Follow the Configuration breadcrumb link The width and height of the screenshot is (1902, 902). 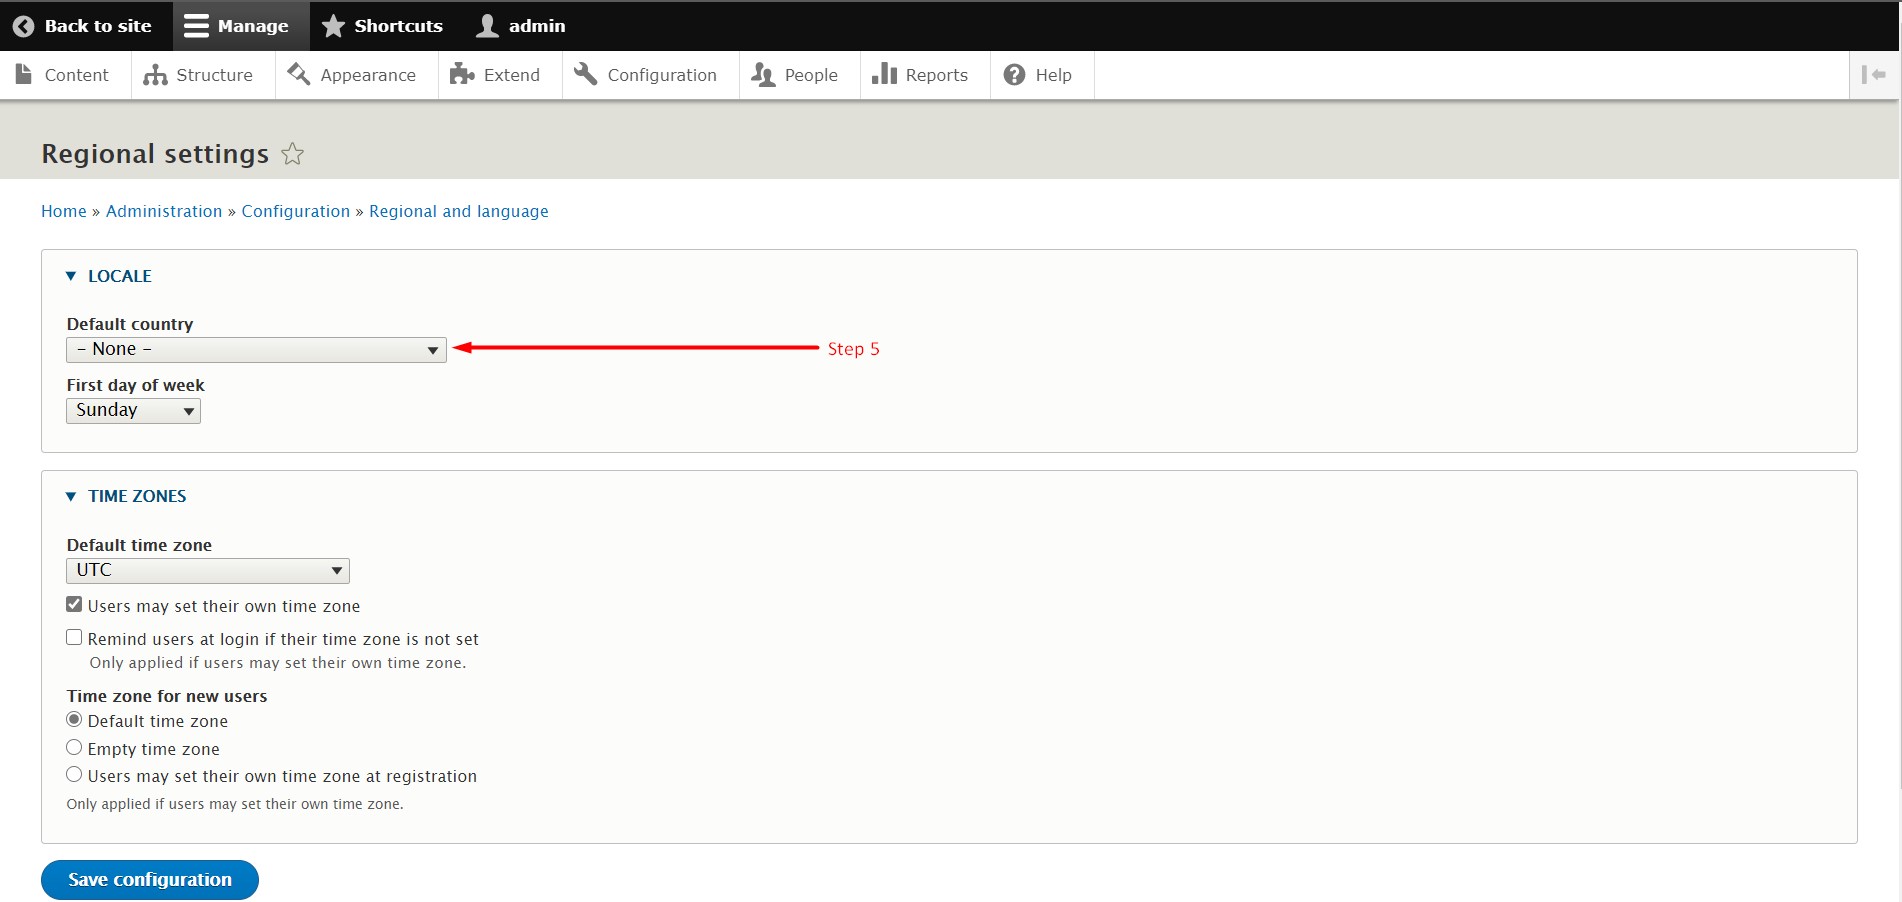coord(296,211)
